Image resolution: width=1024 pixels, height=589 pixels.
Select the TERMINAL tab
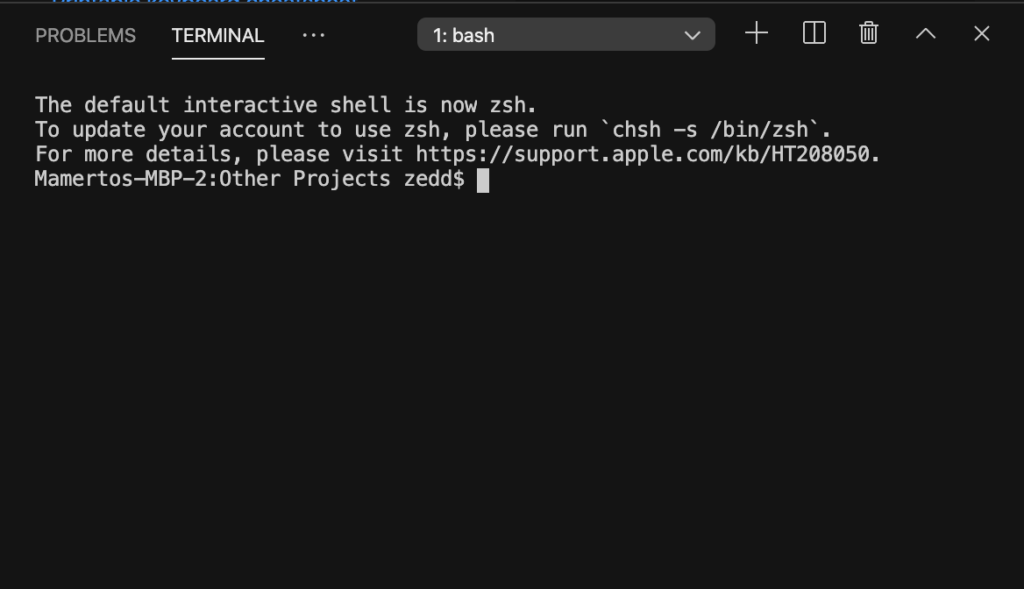coord(218,35)
